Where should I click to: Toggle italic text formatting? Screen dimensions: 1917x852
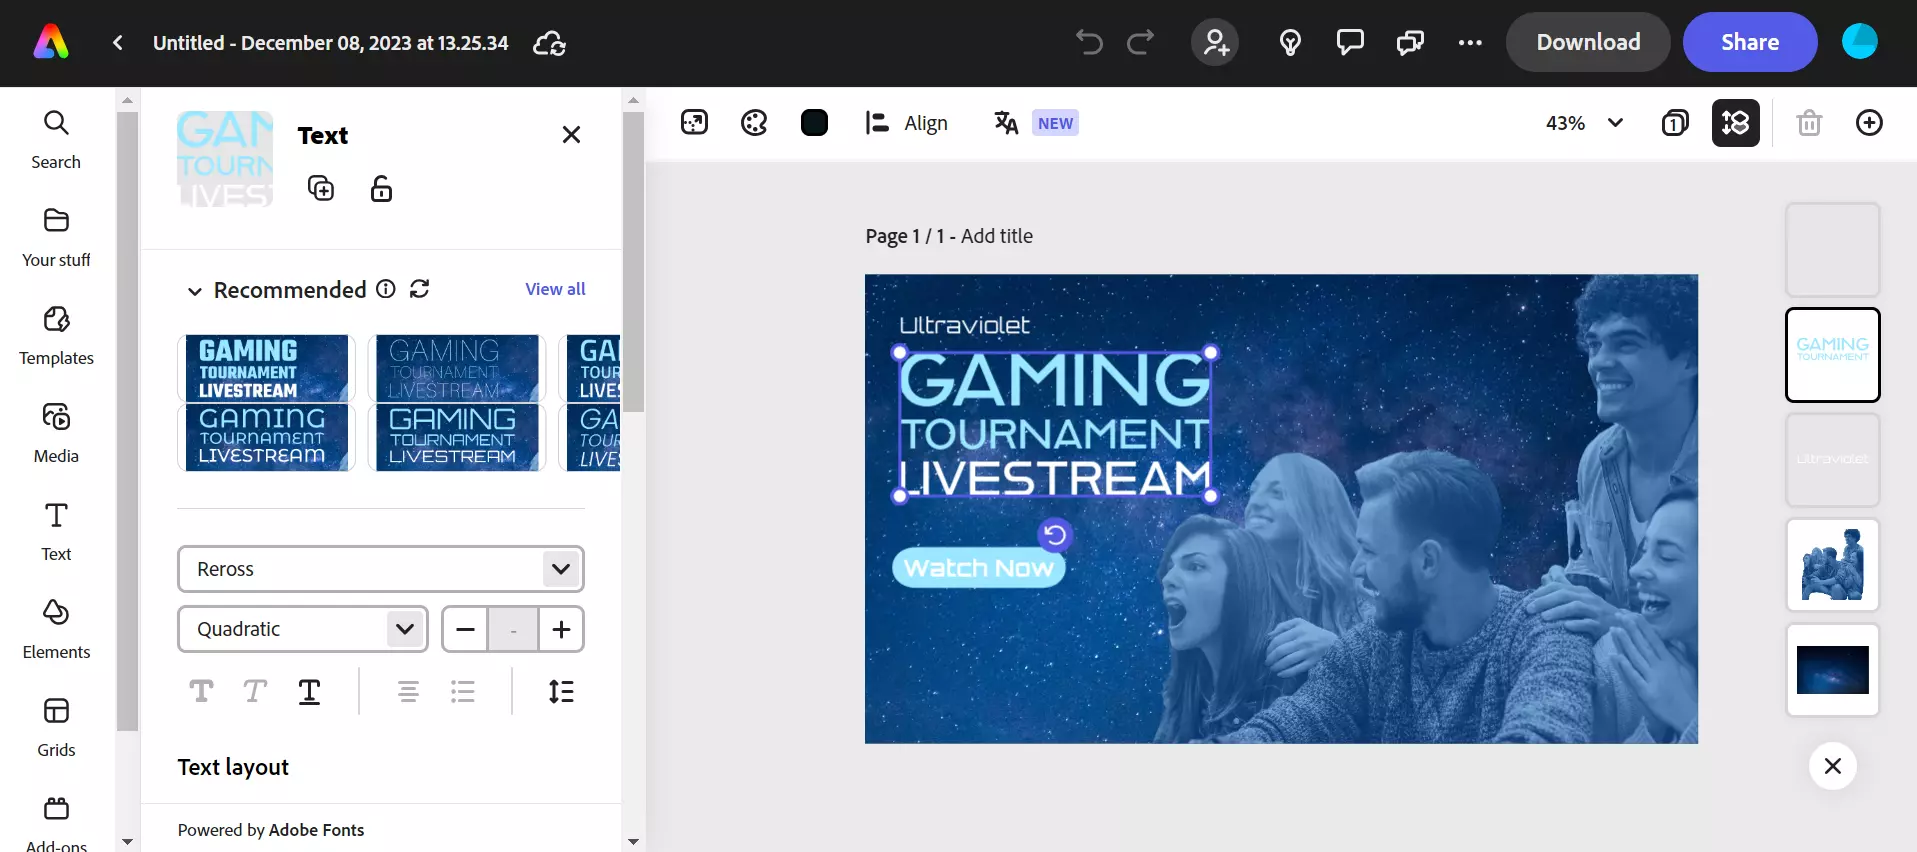[x=255, y=691]
